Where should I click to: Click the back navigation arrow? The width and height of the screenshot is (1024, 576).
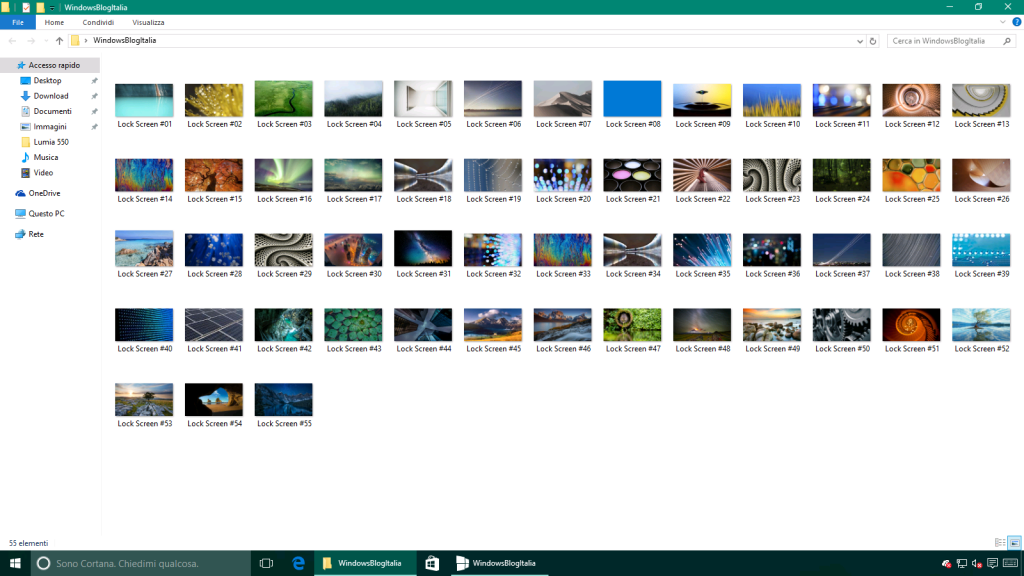pyautogui.click(x=12, y=41)
